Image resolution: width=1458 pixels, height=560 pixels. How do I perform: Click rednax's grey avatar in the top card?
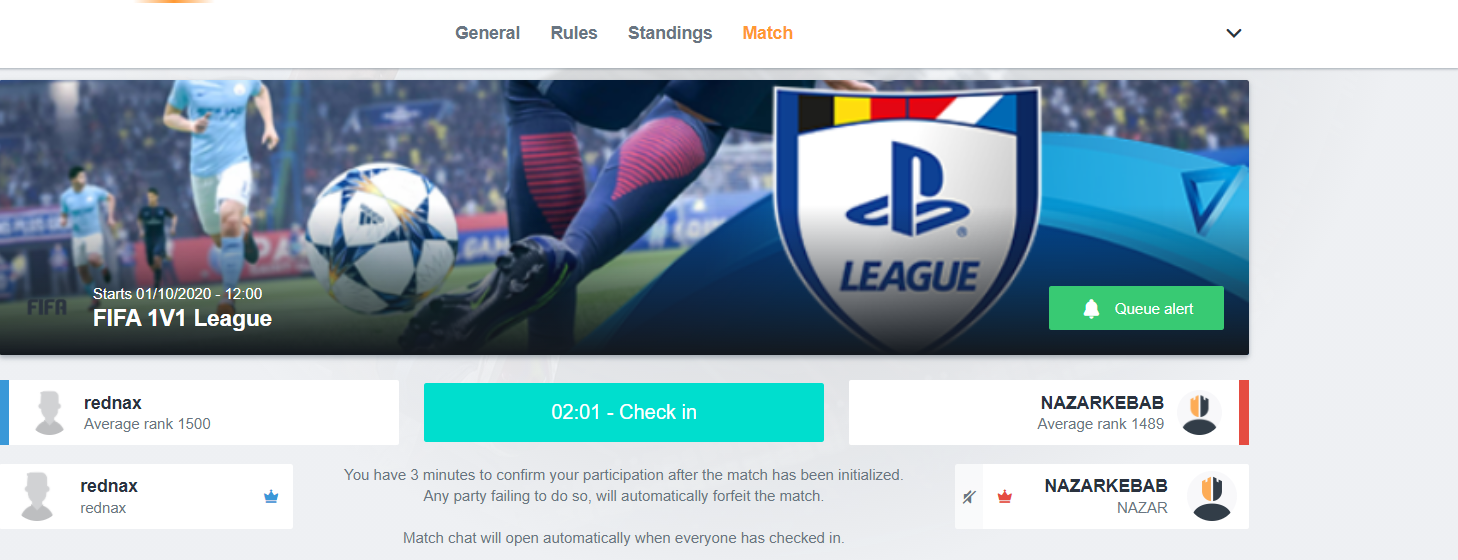50,412
